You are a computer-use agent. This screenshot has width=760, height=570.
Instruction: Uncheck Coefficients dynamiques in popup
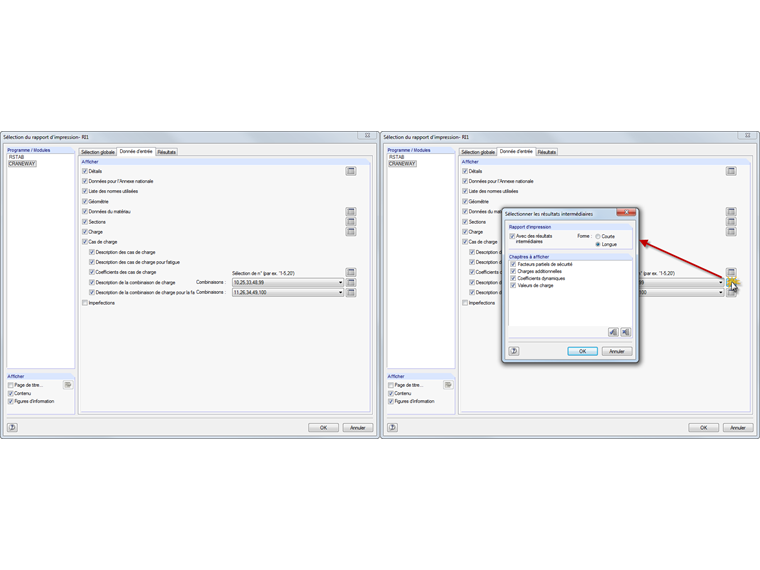click(x=513, y=279)
